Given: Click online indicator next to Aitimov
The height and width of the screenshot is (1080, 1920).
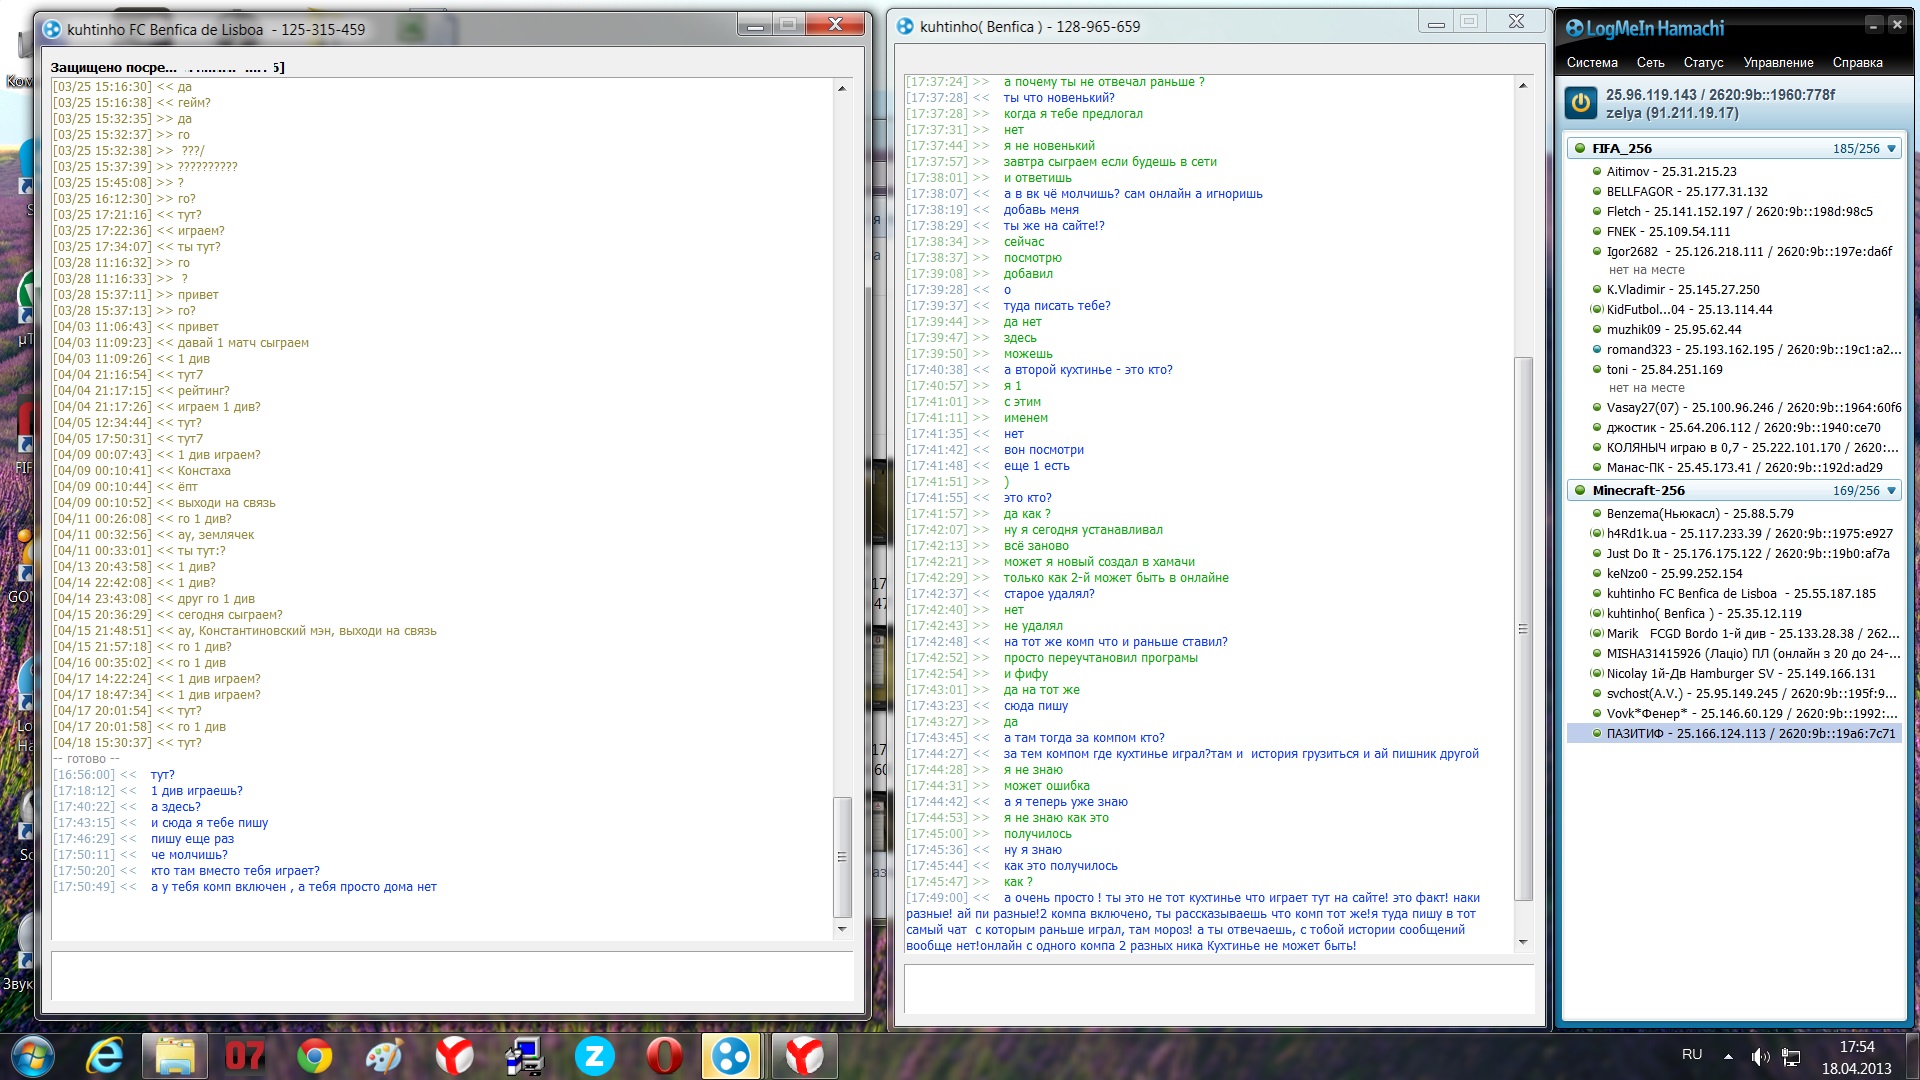Looking at the screenshot, I should point(1597,171).
